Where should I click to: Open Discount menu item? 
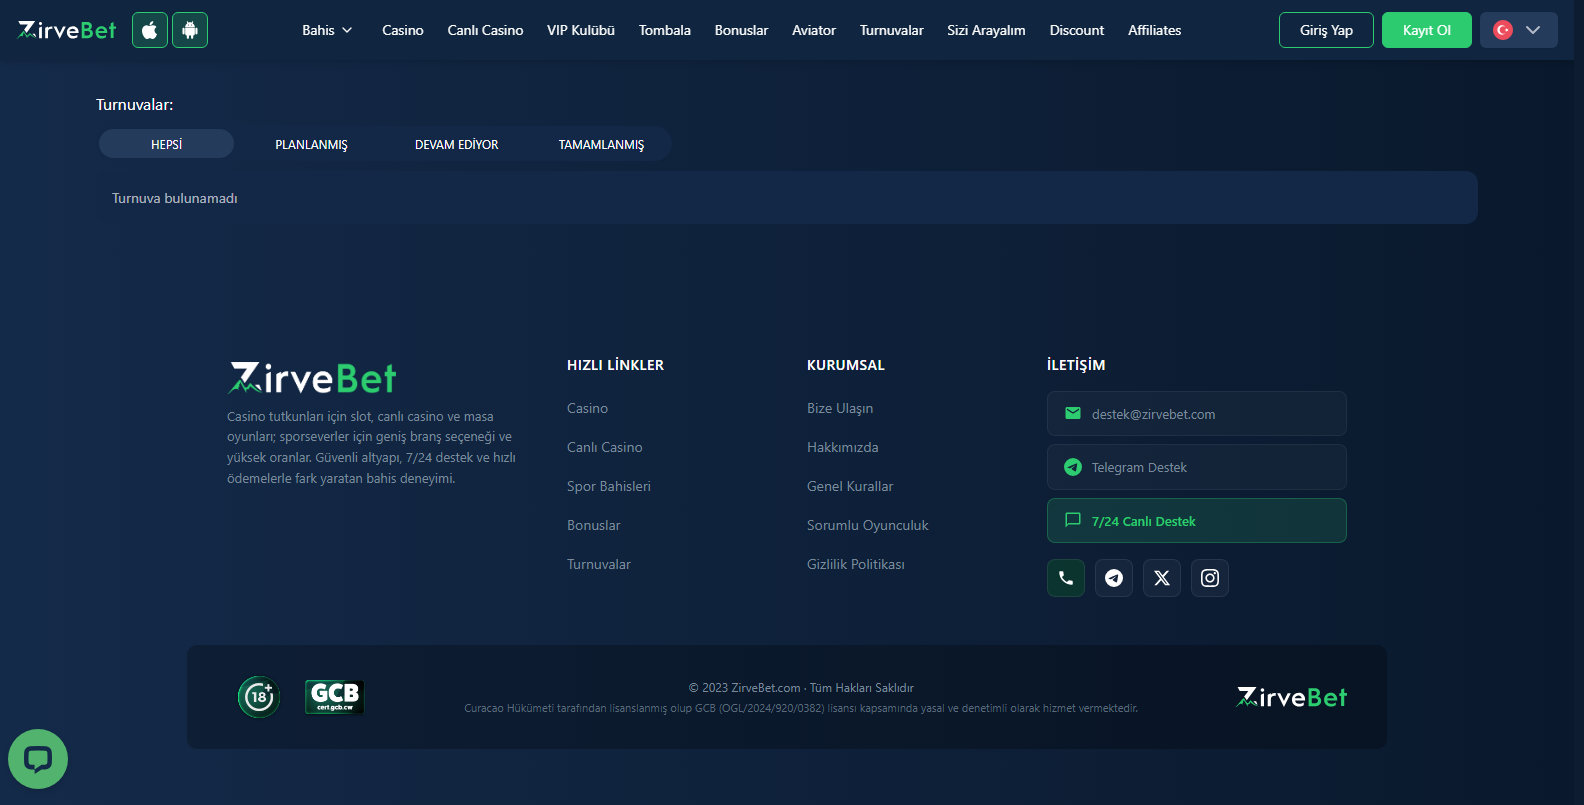pyautogui.click(x=1077, y=30)
